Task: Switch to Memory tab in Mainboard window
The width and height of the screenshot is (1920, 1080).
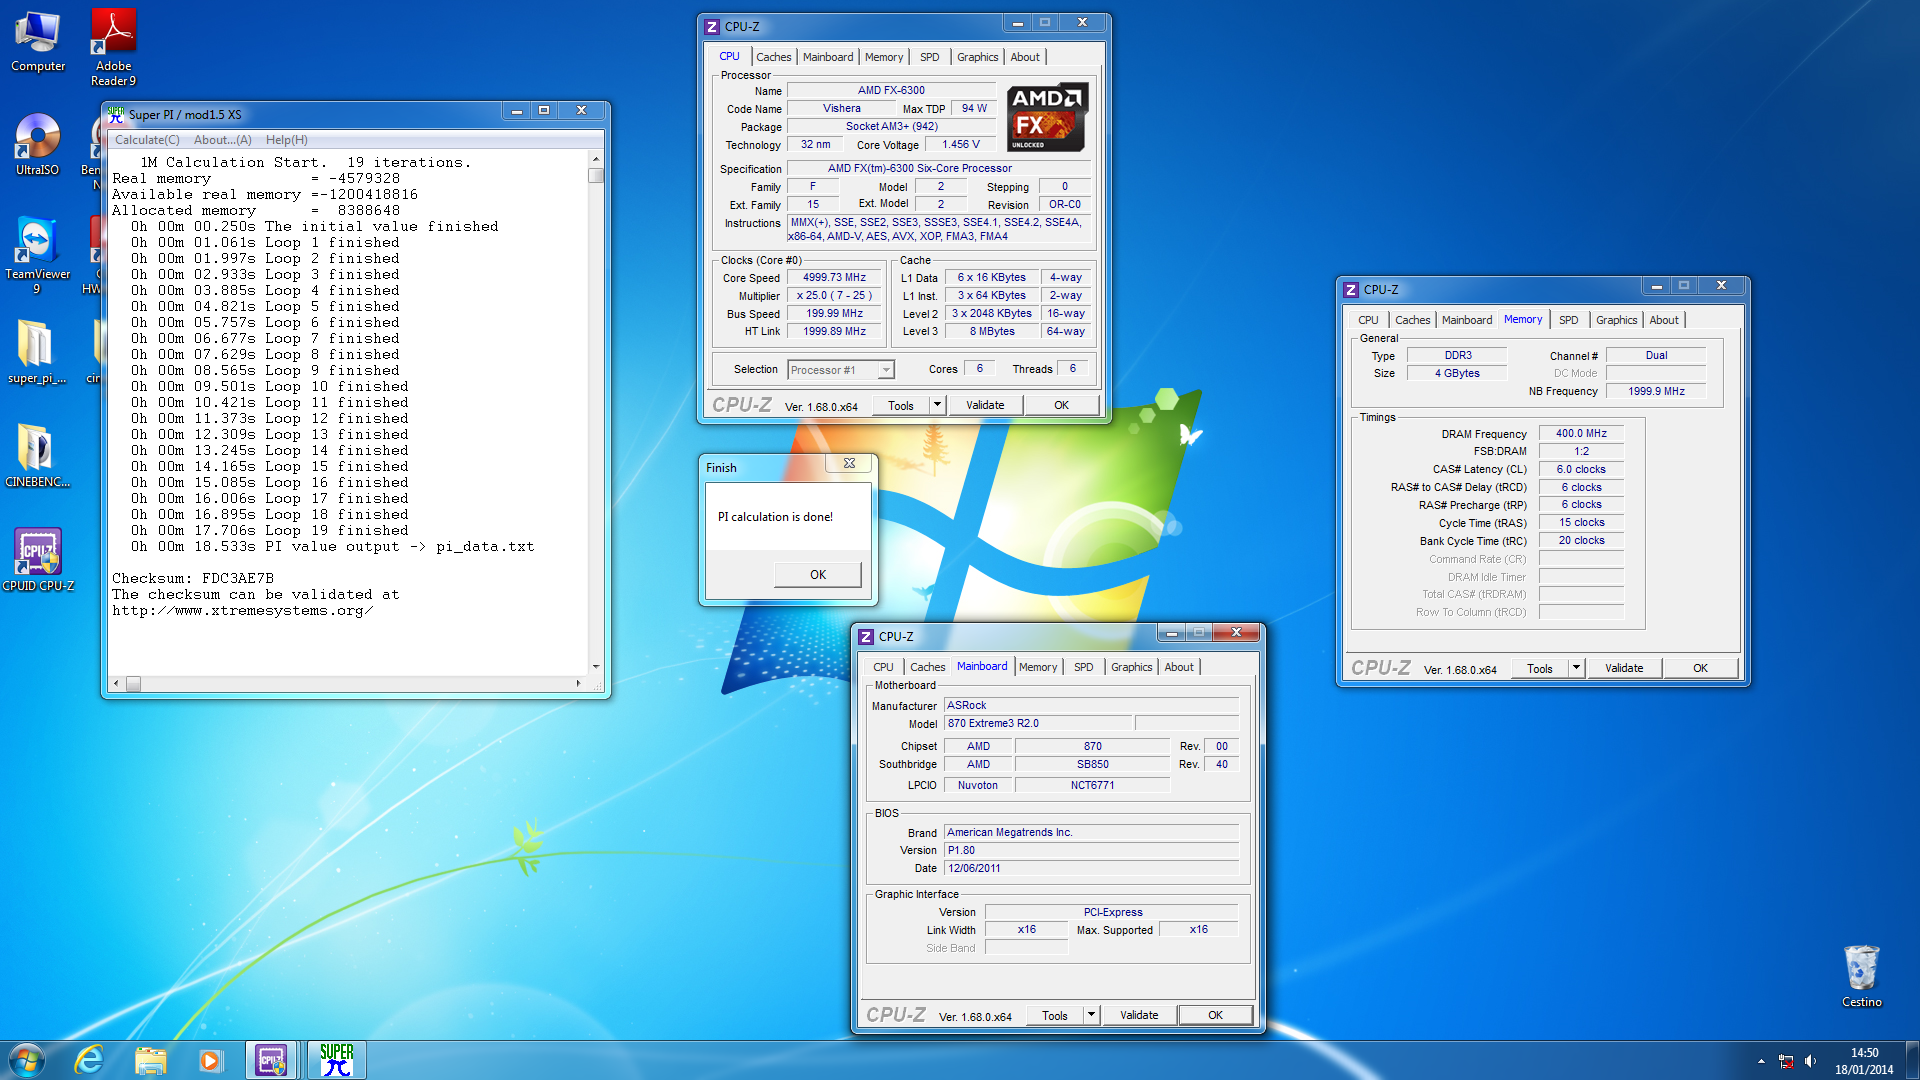Action: coord(1038,667)
